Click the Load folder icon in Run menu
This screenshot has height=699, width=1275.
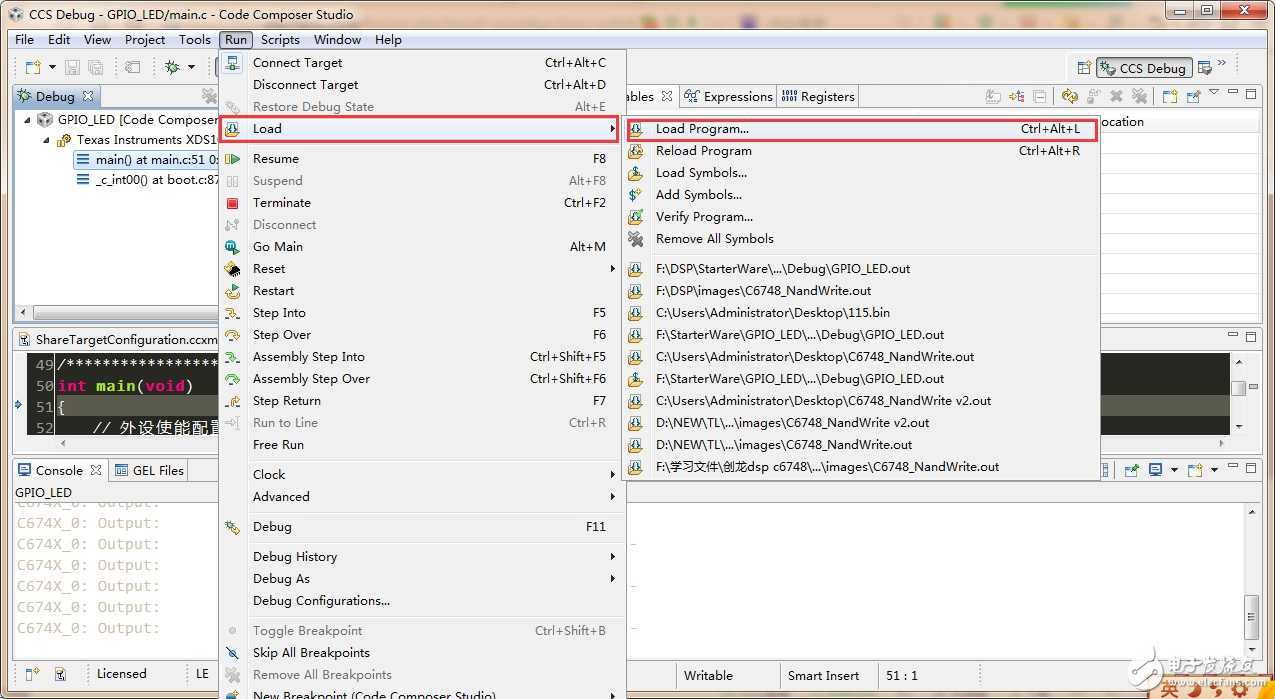coord(233,129)
